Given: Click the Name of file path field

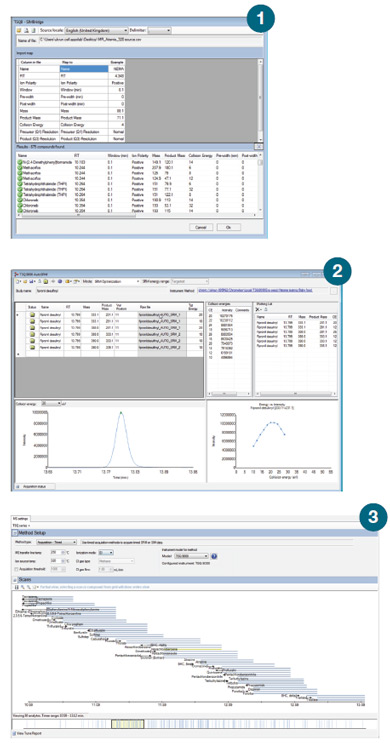Looking at the screenshot, I should (151, 40).
